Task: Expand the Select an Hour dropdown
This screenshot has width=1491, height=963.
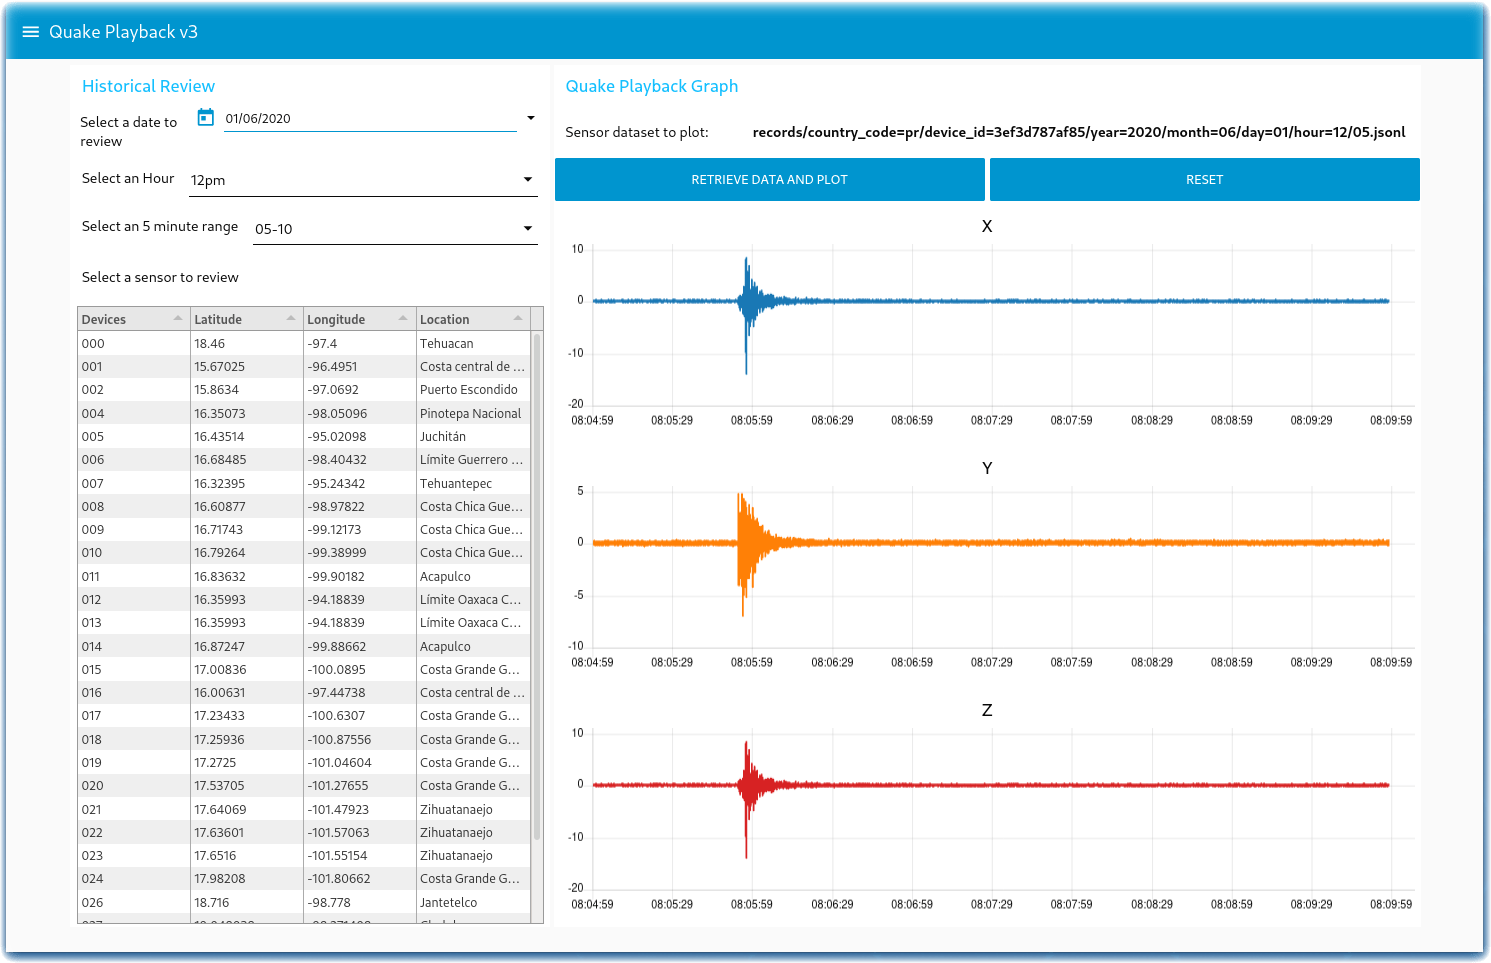Action: tap(363, 180)
